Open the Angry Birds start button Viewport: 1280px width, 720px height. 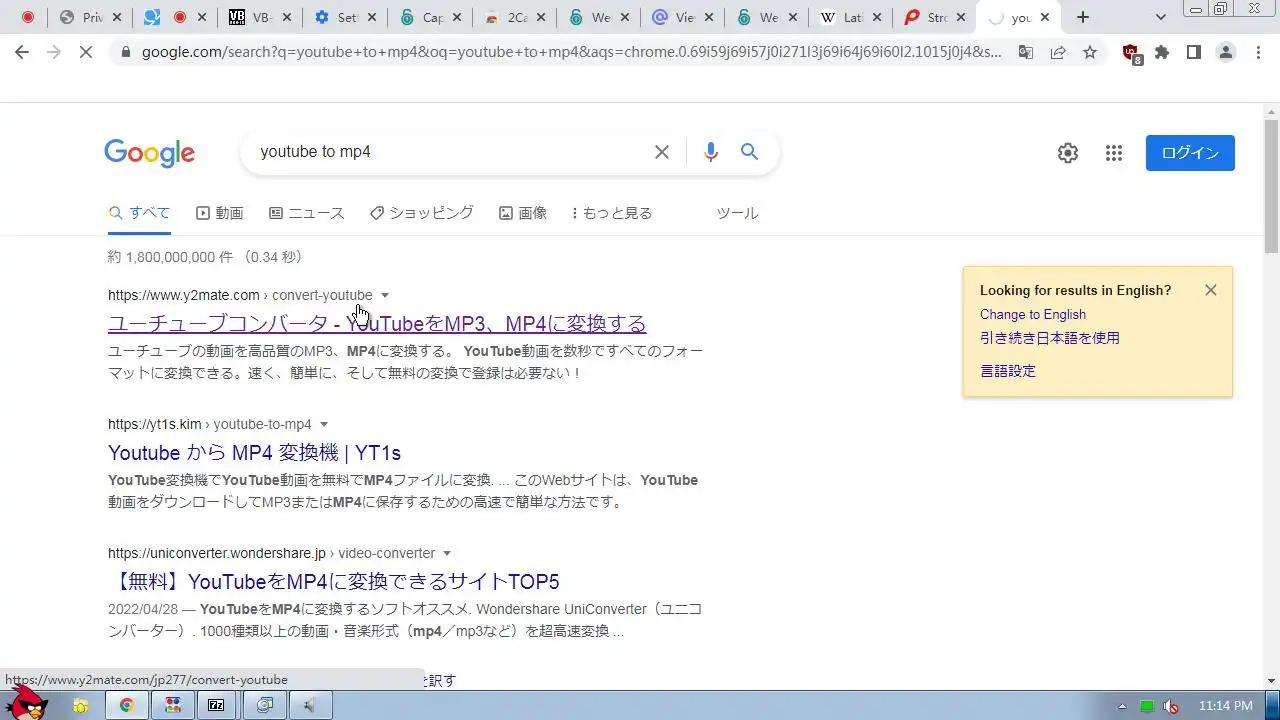pos(27,702)
